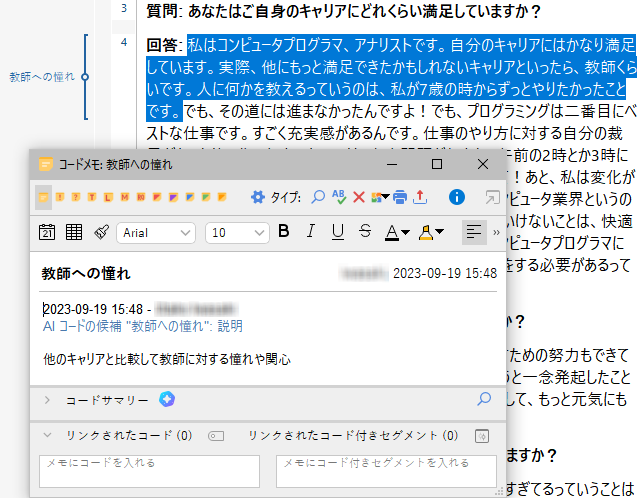Screen dimensions: 638x498
Task: Select the red-corner memo type icon
Action: [157, 197]
